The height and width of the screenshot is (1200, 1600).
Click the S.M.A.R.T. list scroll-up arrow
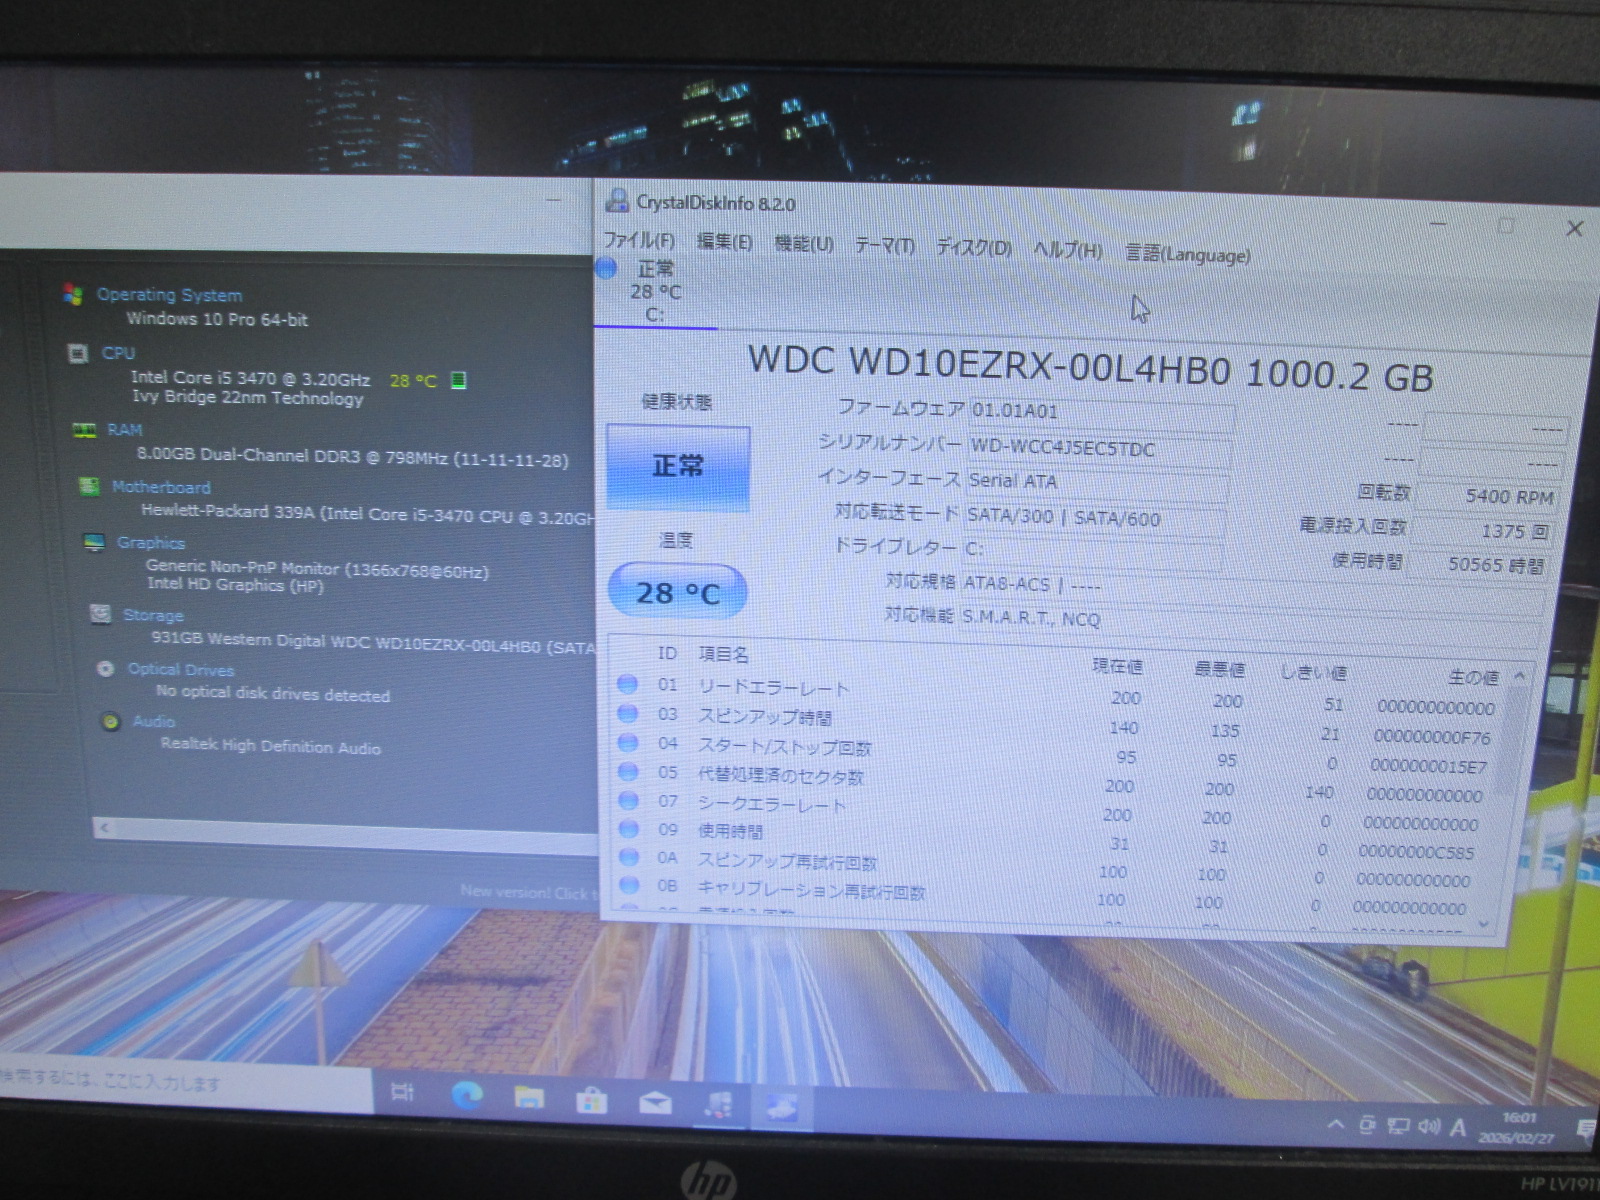[1519, 677]
